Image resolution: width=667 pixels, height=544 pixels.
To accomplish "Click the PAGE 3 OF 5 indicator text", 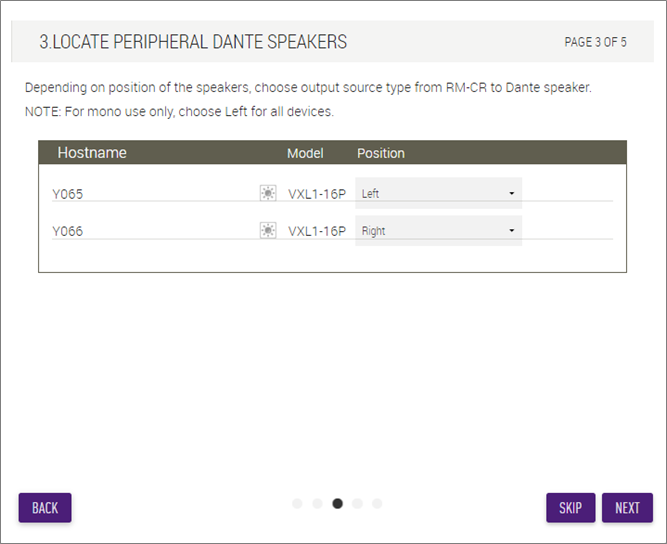I will tap(595, 42).
